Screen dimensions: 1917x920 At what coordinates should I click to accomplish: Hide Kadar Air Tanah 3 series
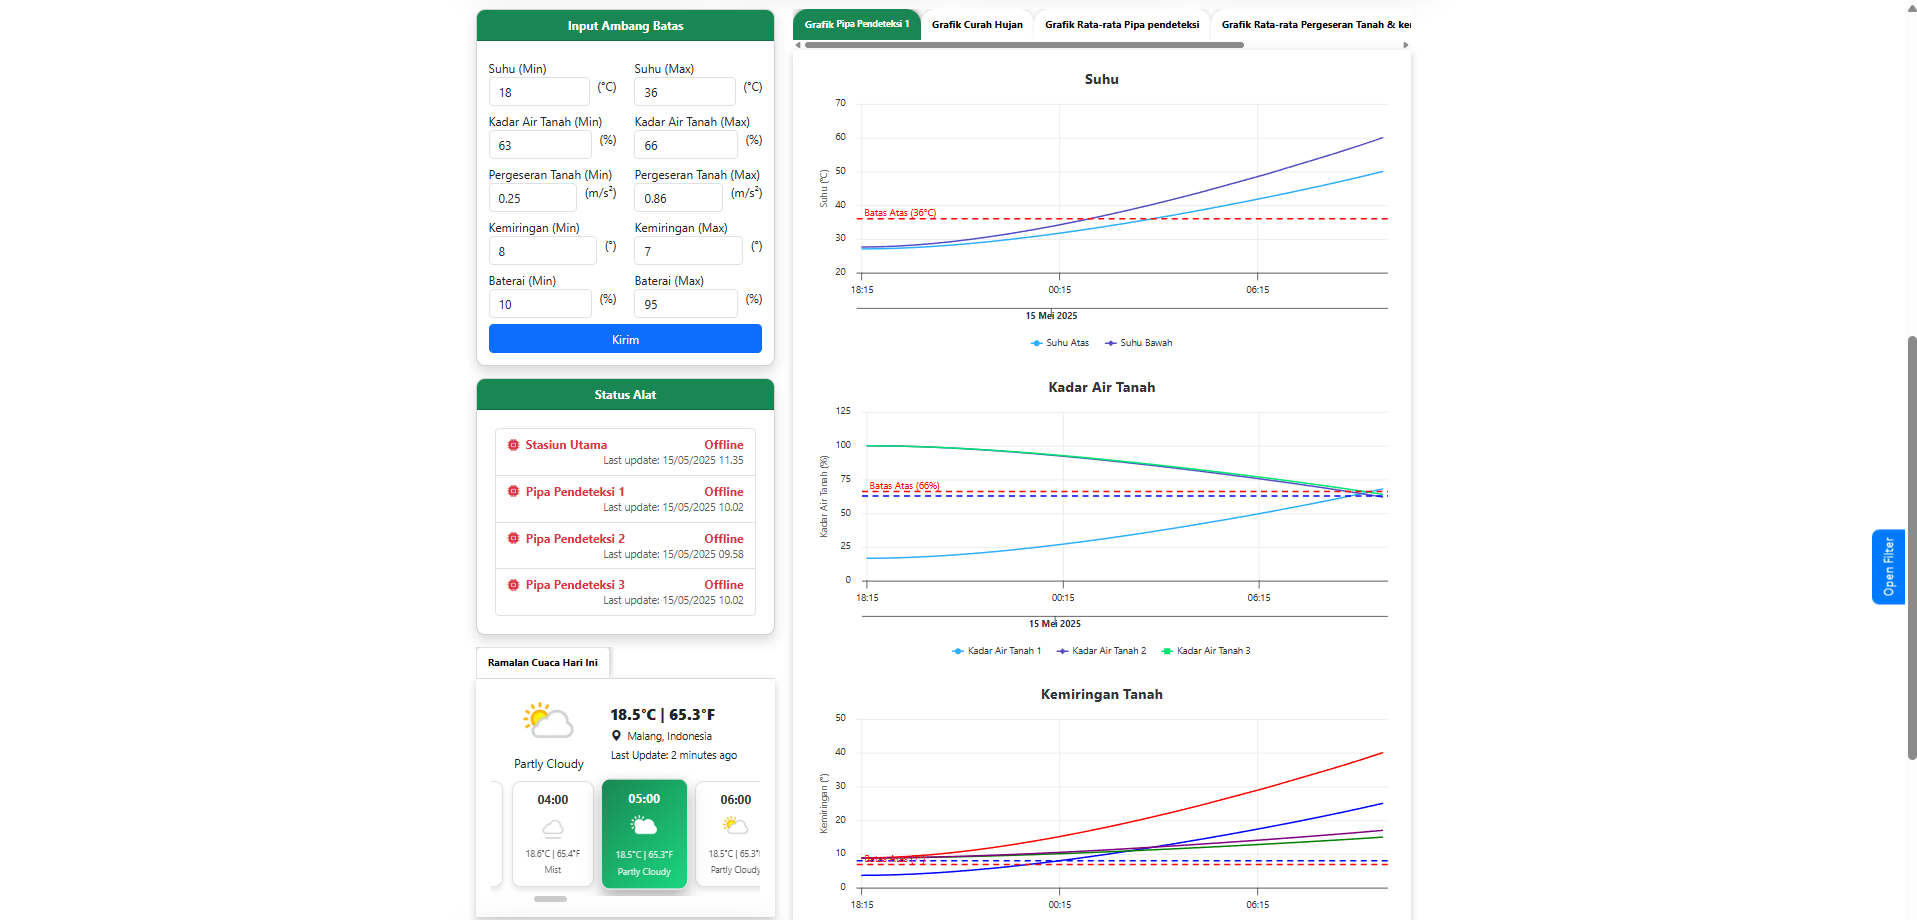pyautogui.click(x=1206, y=651)
